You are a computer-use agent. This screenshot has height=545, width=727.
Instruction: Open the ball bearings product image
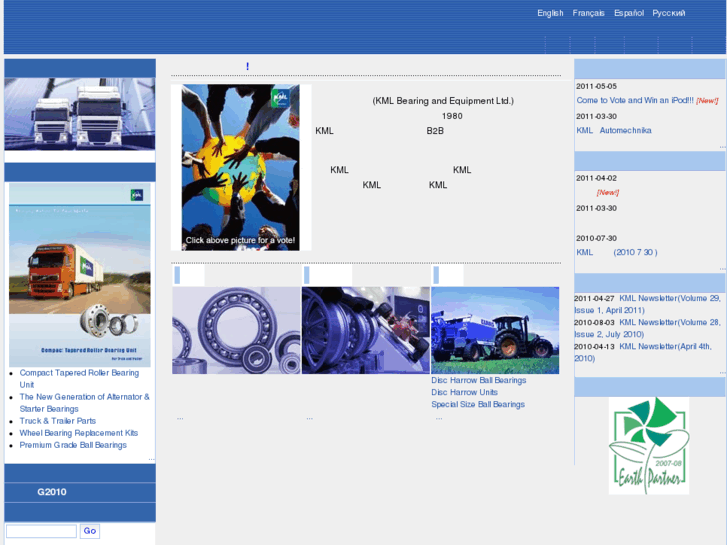pos(236,330)
